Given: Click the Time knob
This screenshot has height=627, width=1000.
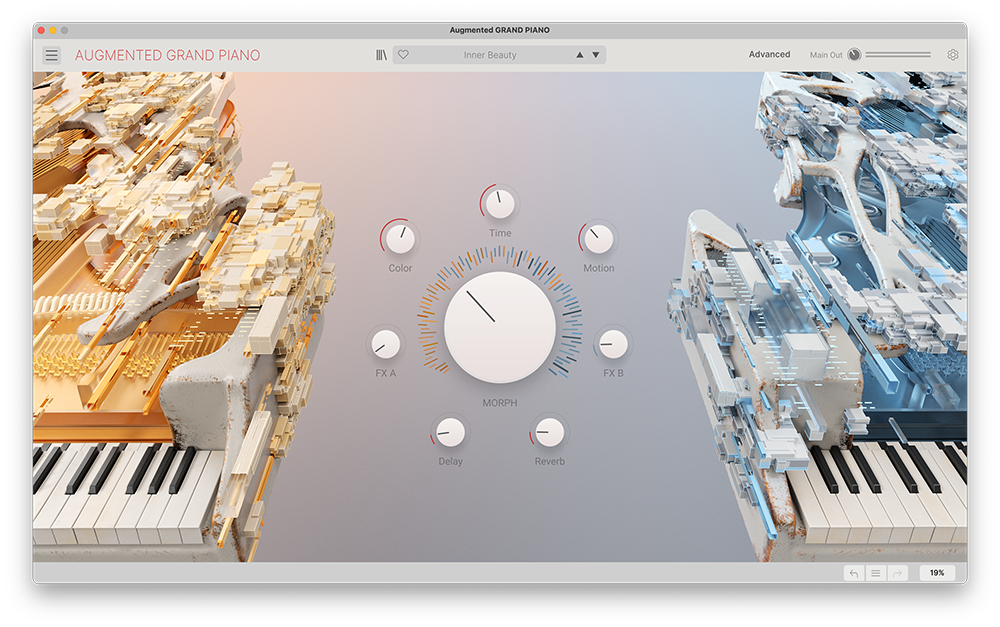Looking at the screenshot, I should pos(499,204).
